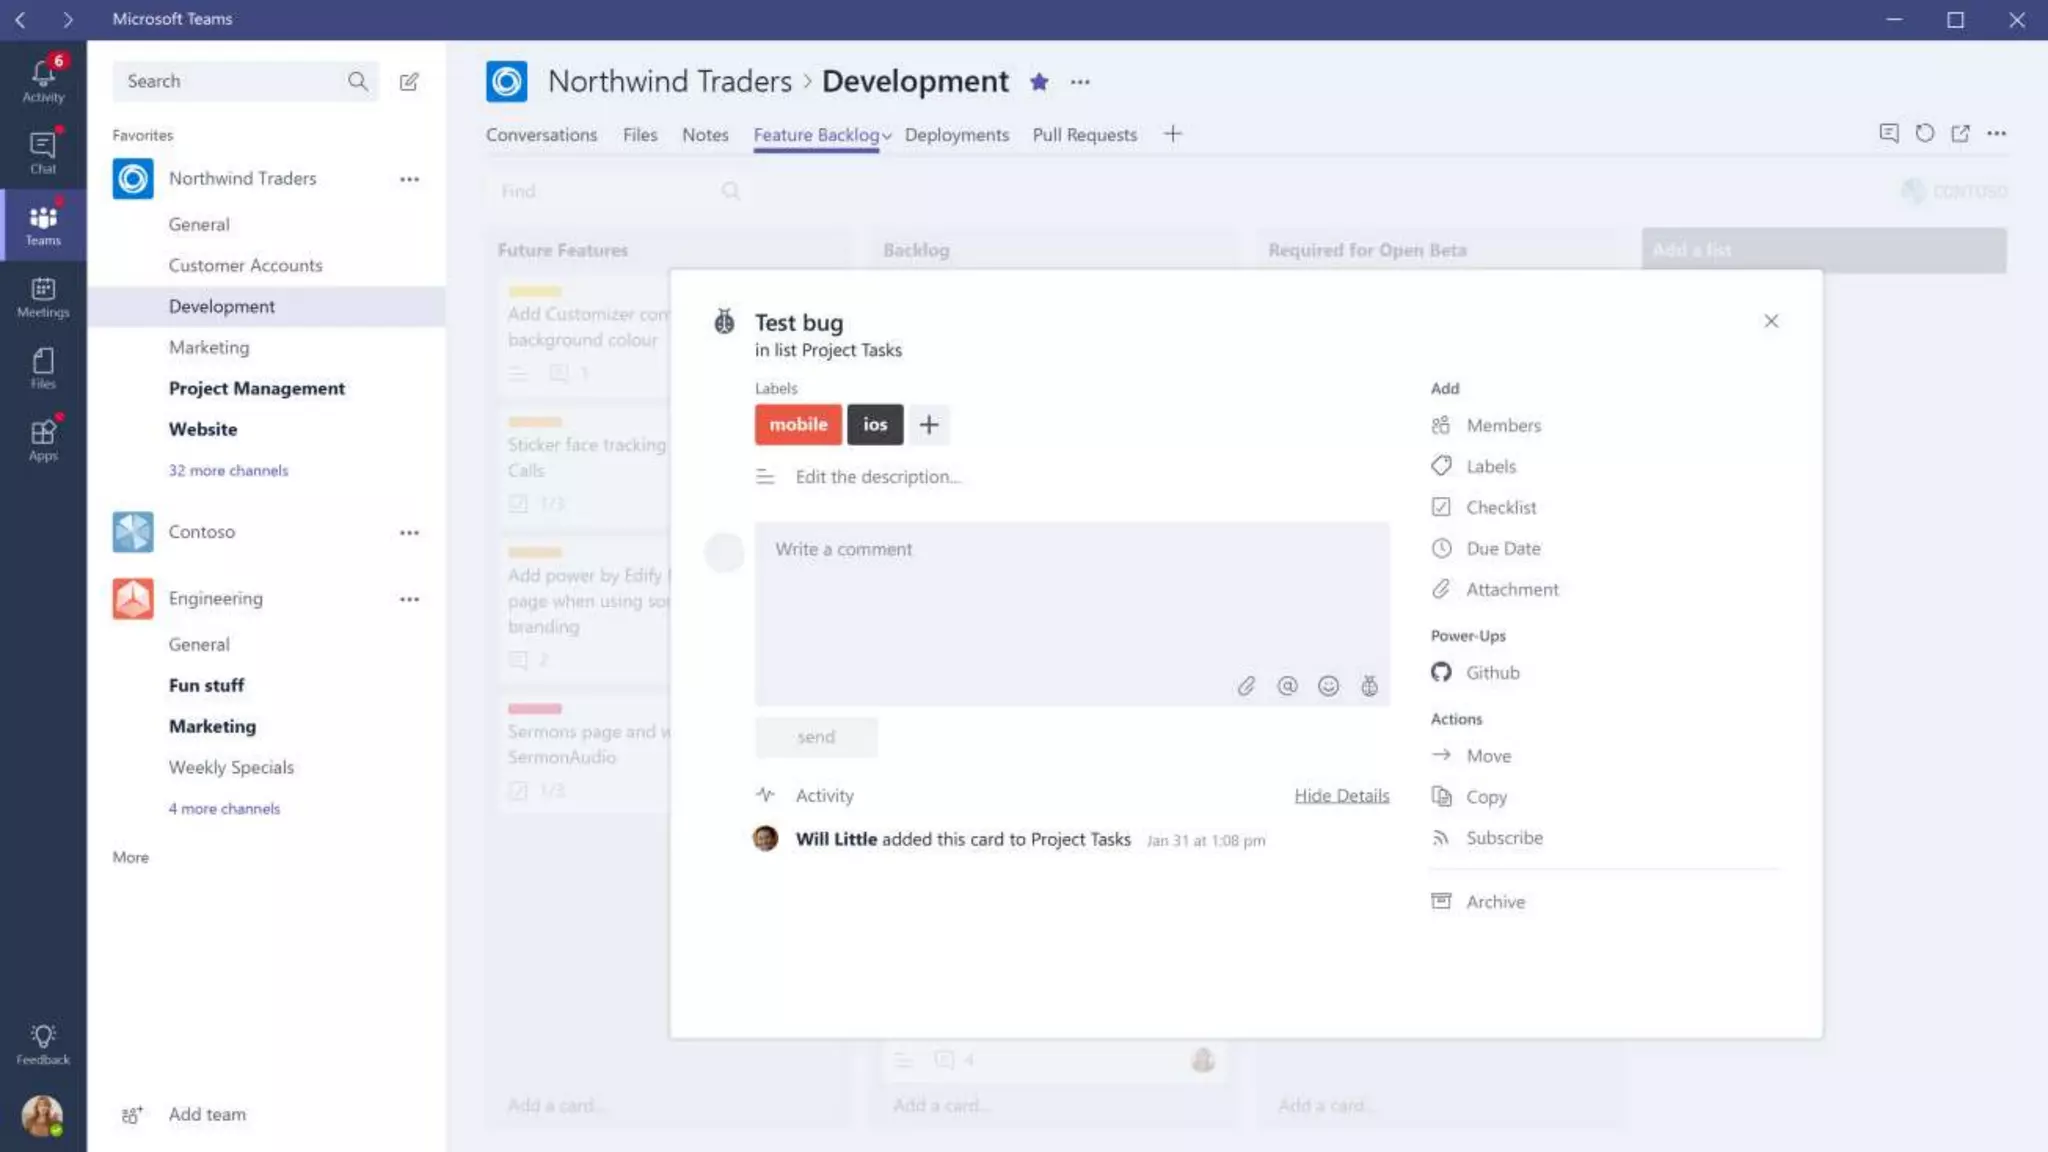The width and height of the screenshot is (2048, 1152).
Task: Toggle the favorite star for Development channel
Action: pyautogui.click(x=1039, y=82)
